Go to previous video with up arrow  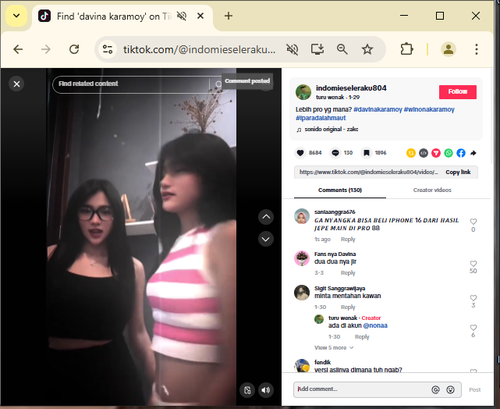click(x=266, y=217)
